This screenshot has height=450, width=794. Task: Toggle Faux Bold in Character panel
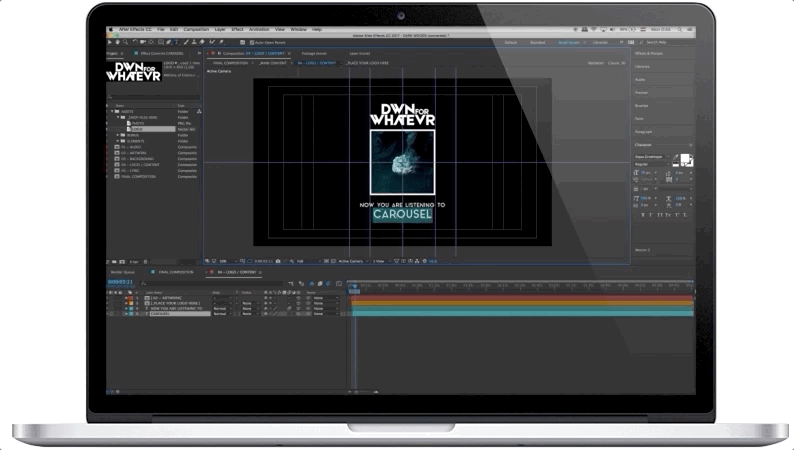pos(643,215)
